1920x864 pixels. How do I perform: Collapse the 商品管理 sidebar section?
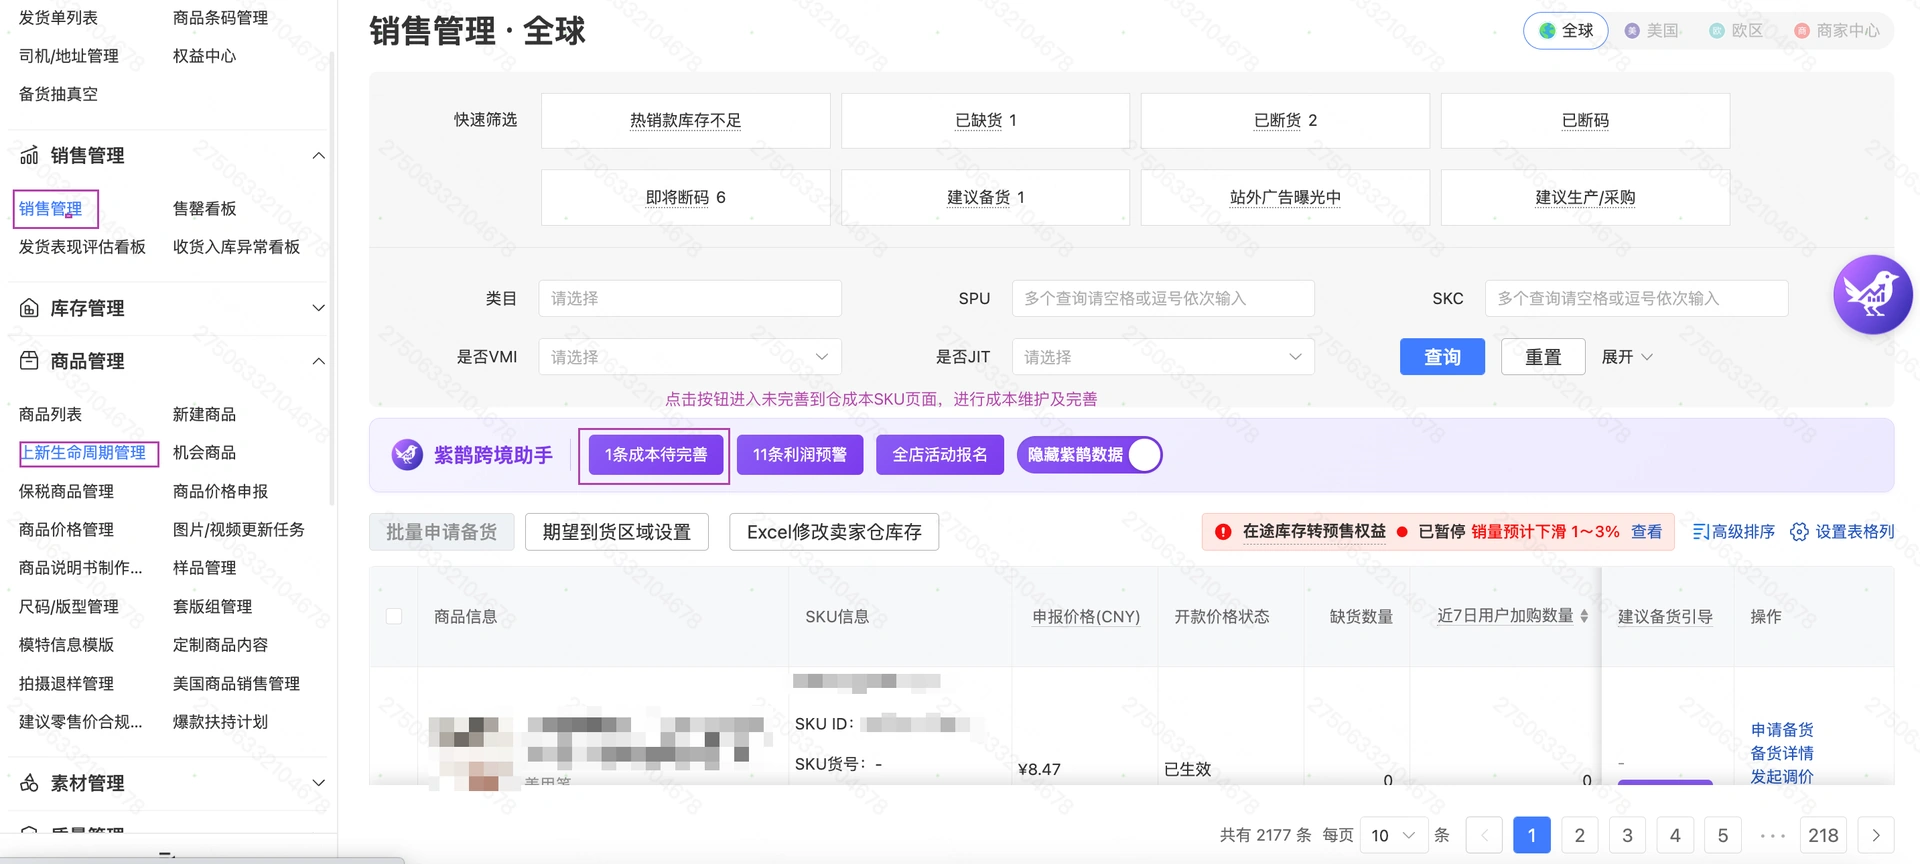318,361
